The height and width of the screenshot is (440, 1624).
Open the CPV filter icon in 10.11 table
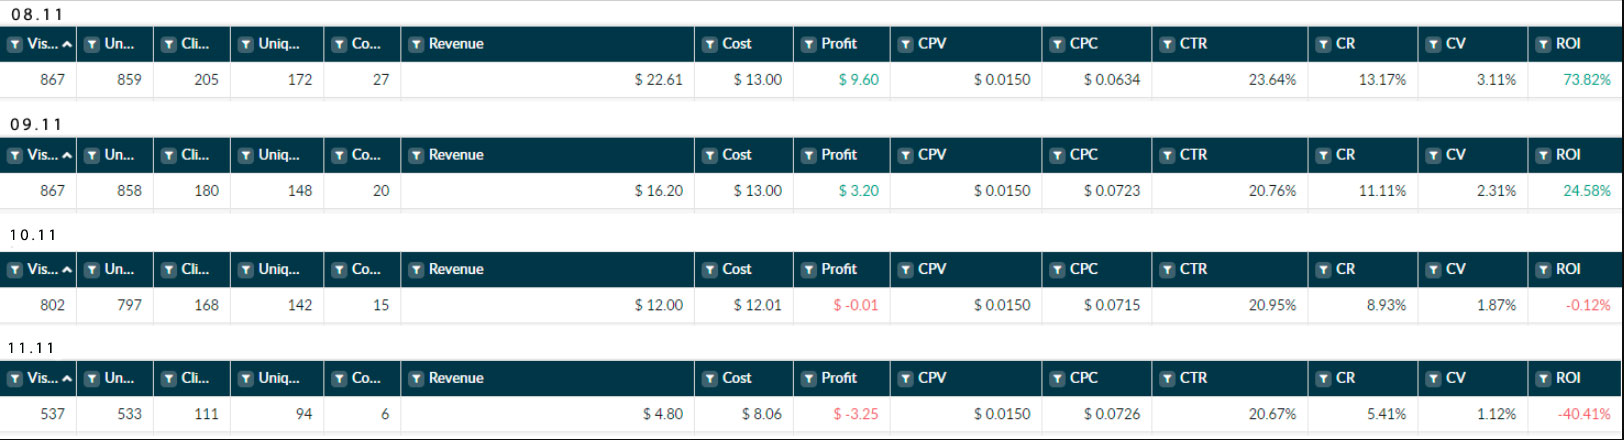pyautogui.click(x=905, y=270)
